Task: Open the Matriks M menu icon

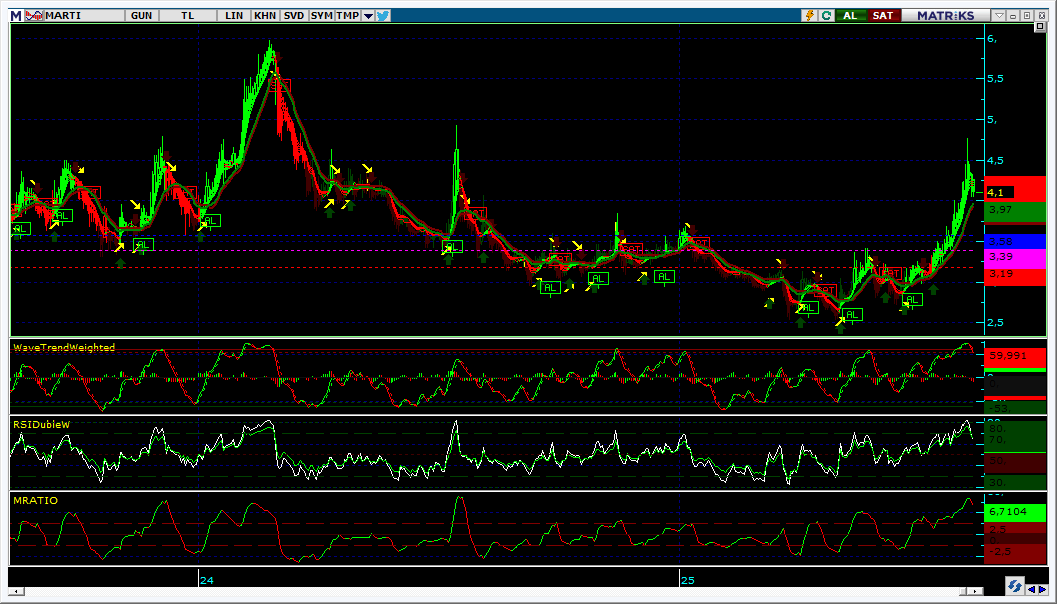Action: 16,16
